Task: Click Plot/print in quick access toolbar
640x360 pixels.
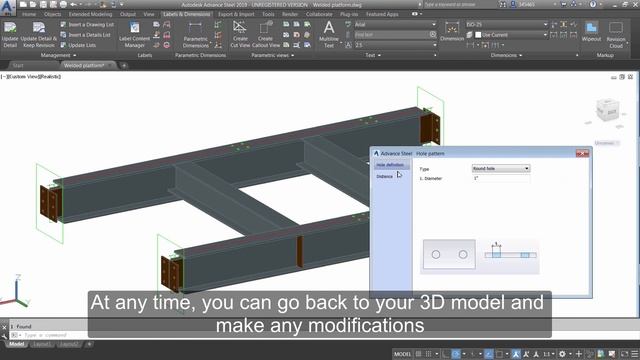Action: point(63,4)
